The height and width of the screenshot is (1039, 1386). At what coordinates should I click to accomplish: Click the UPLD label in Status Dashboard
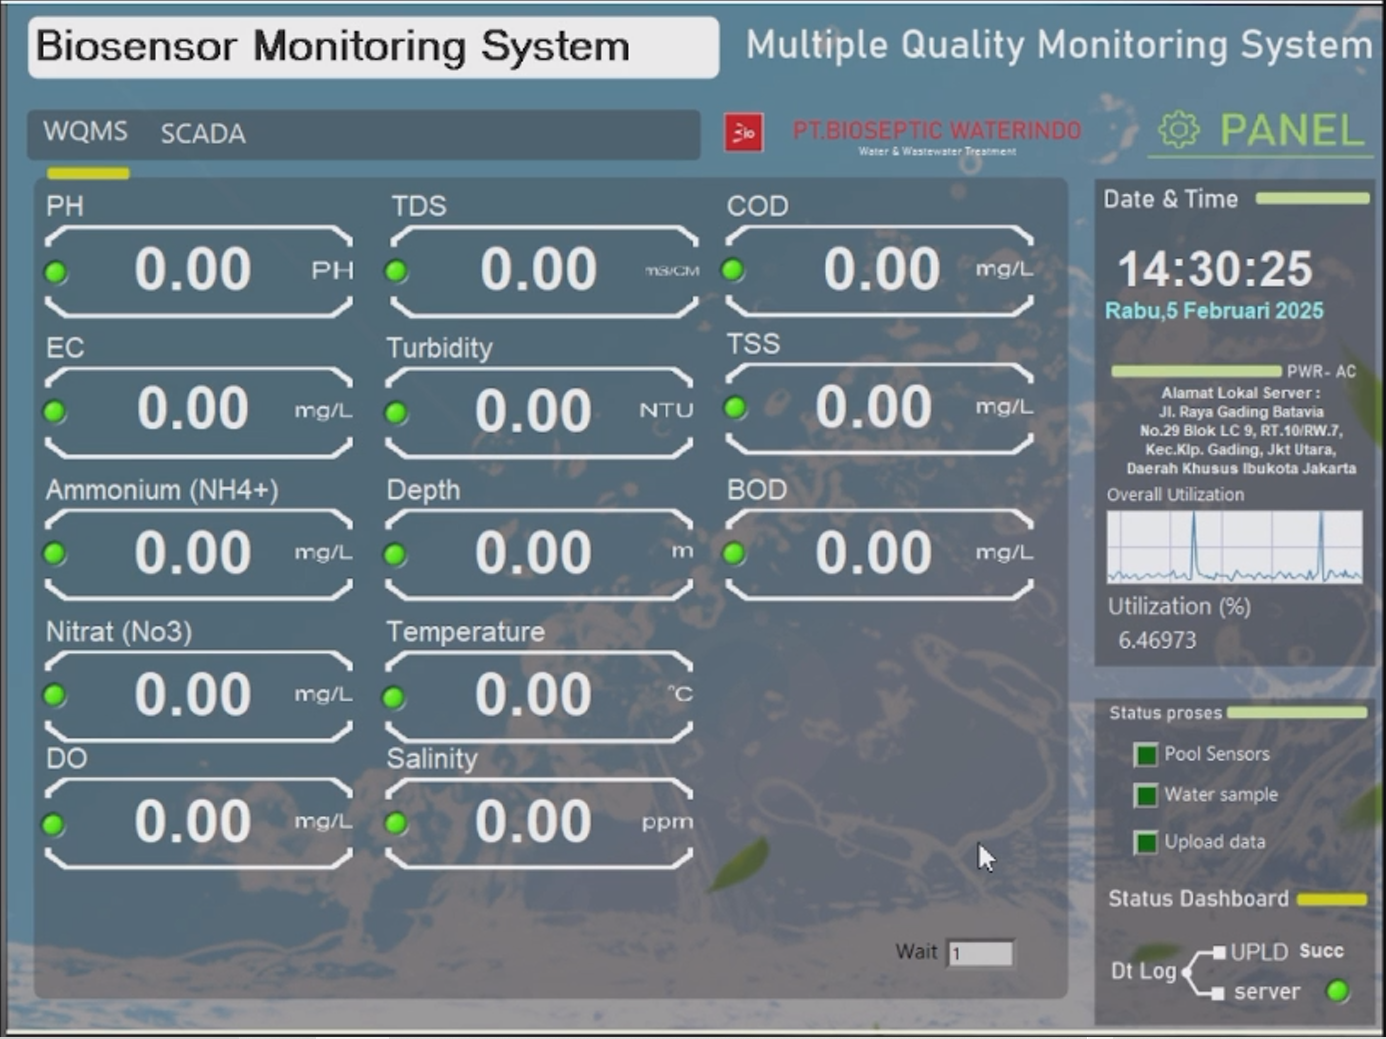point(1258,952)
